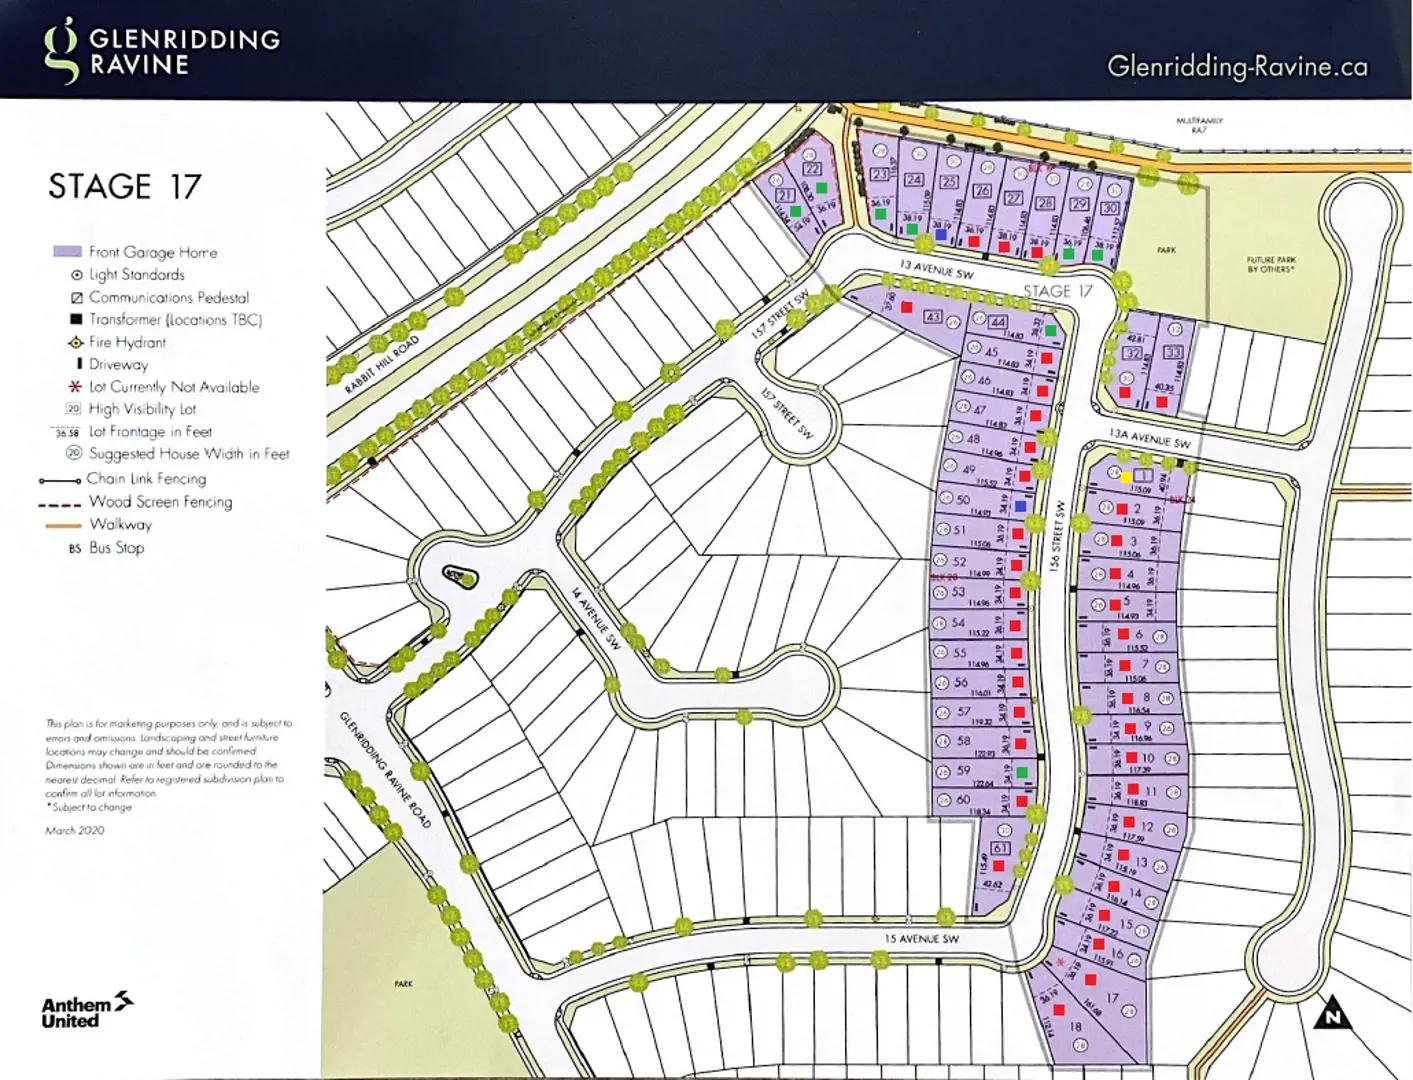Select the Front Garage Home purple legend swatch
This screenshot has width=1413, height=1080.
click(67, 252)
